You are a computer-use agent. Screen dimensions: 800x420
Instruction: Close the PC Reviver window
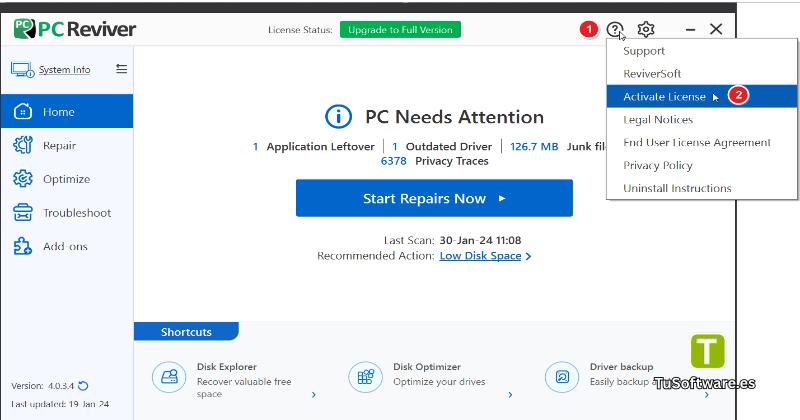point(716,29)
